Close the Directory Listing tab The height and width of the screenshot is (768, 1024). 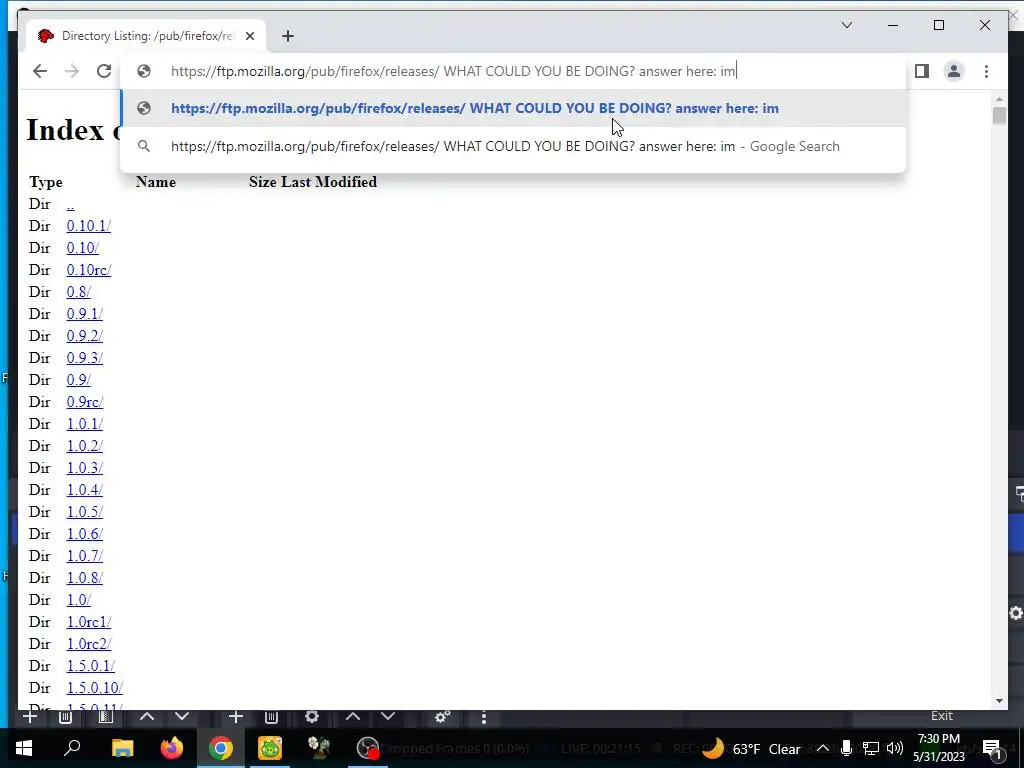pos(249,36)
